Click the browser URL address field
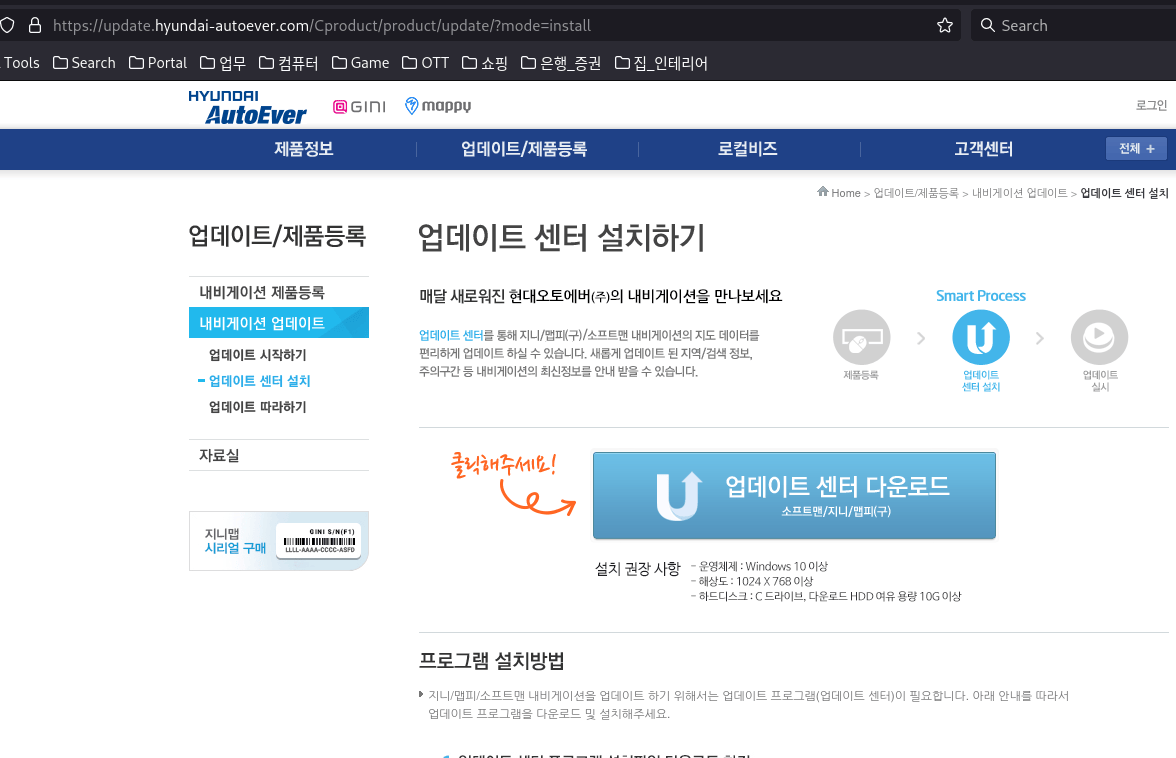The width and height of the screenshot is (1176, 758). click(480, 25)
